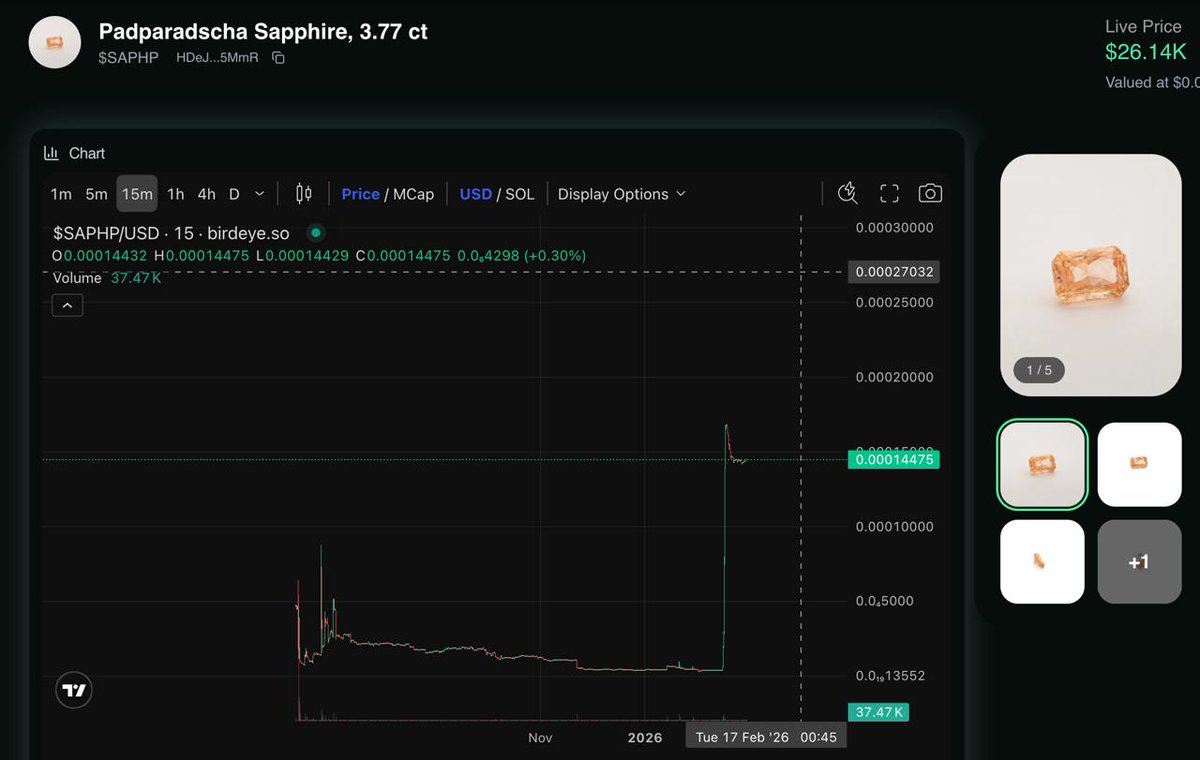The width and height of the screenshot is (1200, 760).
Task: Open the +1 additional gem photos thumbnail
Action: [1139, 562]
